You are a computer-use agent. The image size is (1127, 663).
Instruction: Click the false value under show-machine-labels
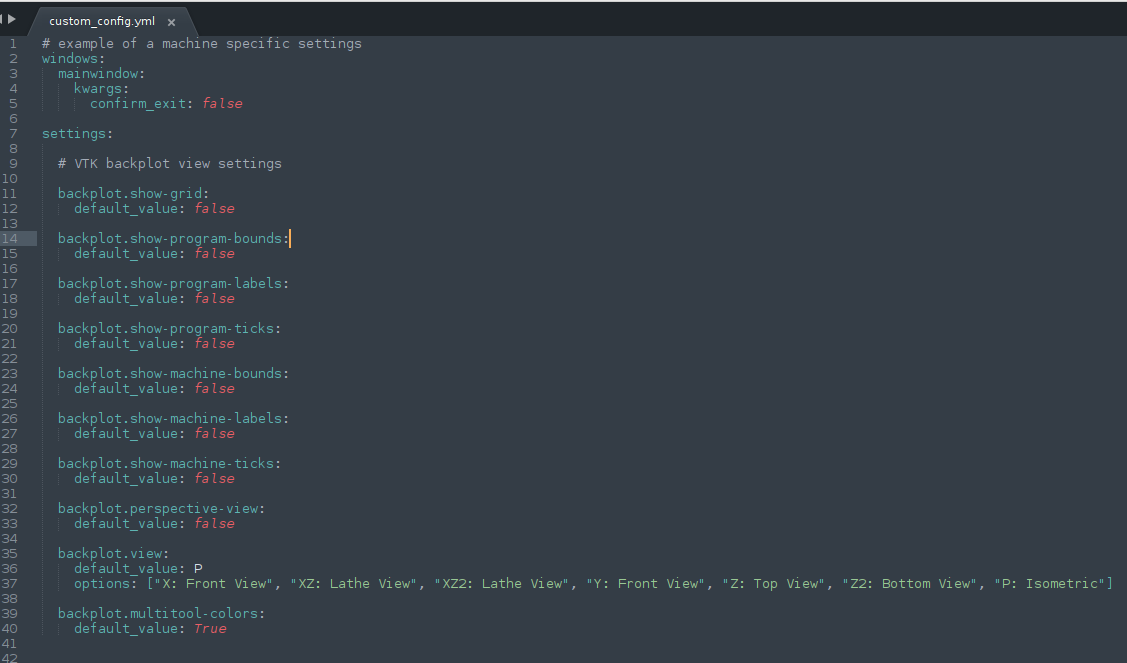pos(214,434)
